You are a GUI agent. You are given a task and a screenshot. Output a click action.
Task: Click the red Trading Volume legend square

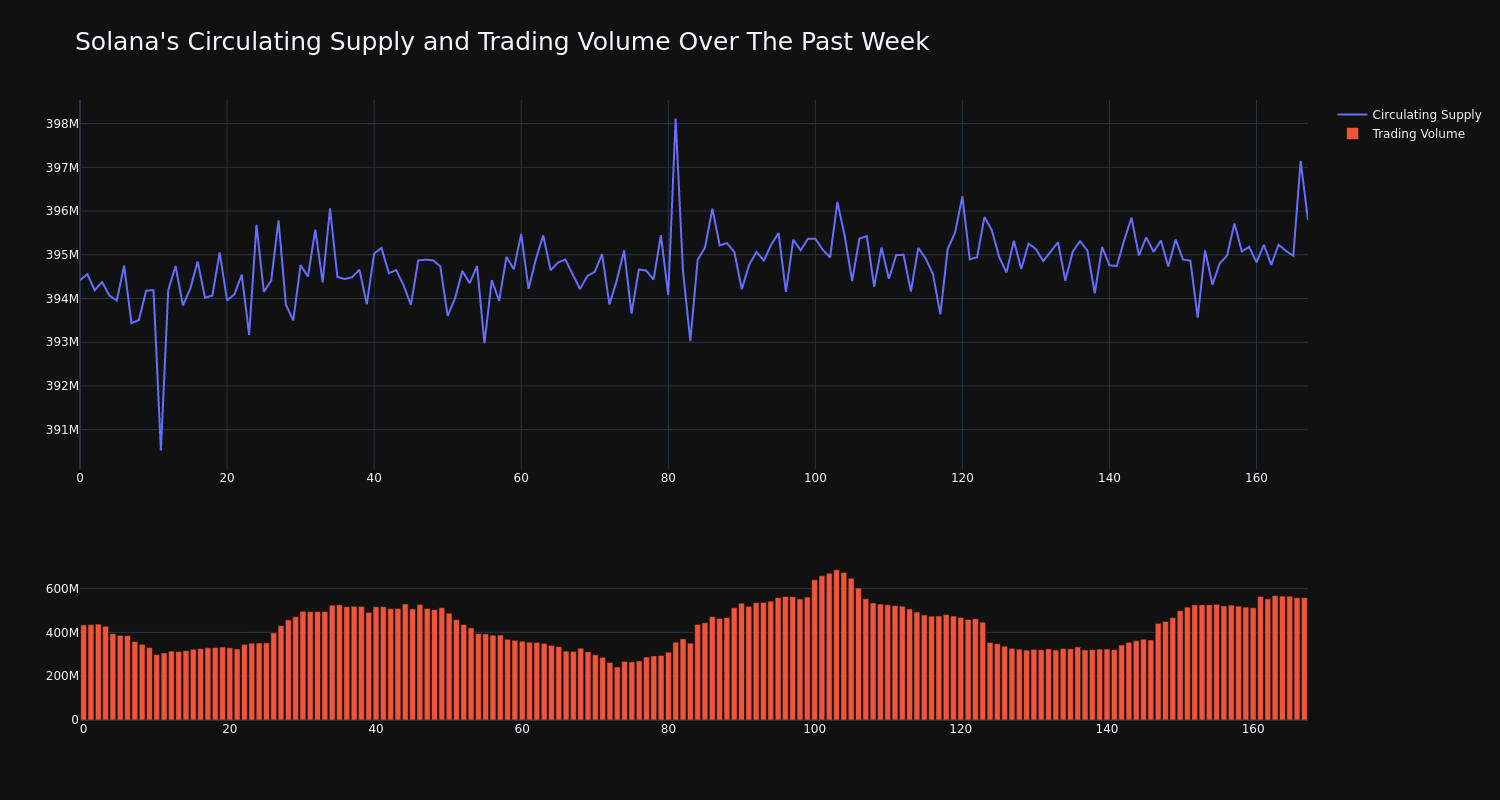point(1352,134)
